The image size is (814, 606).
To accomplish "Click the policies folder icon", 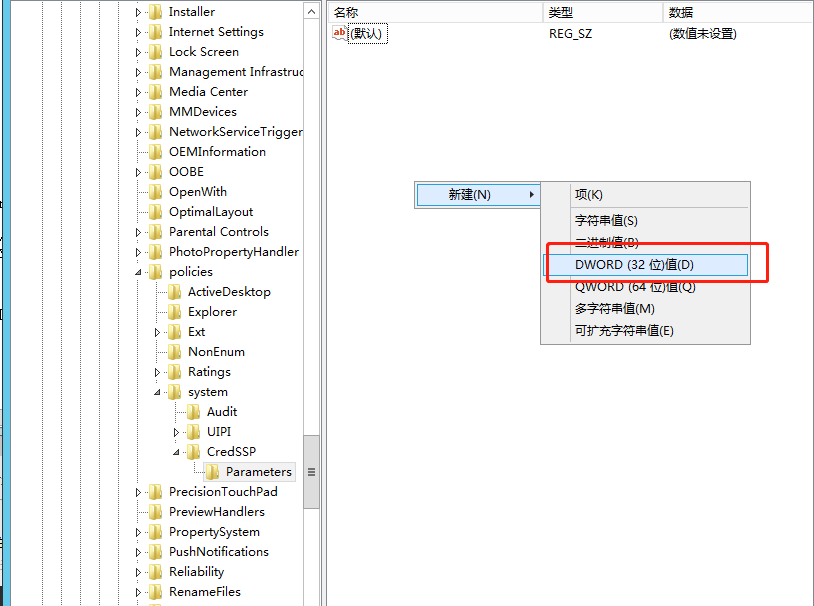I will click(x=156, y=272).
